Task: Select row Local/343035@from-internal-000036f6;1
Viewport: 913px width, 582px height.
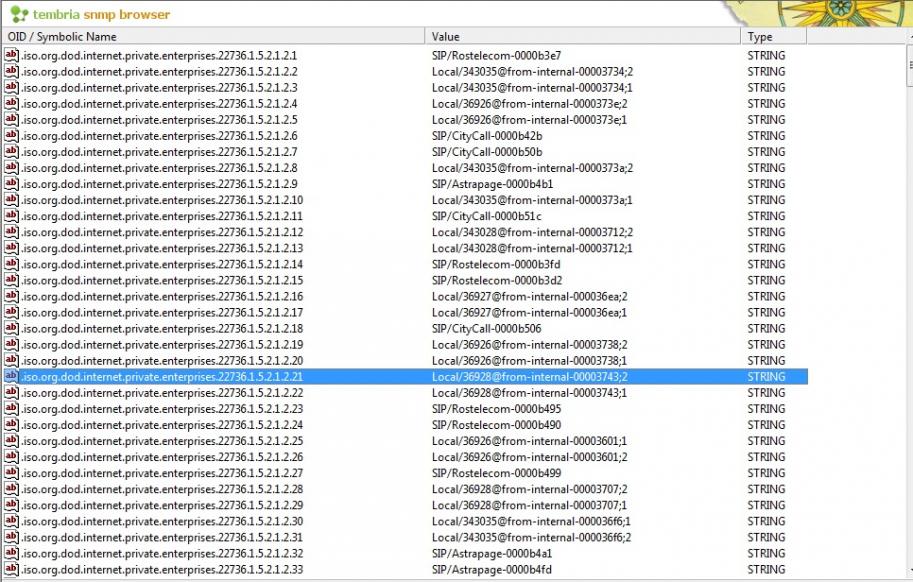Action: tap(405, 521)
